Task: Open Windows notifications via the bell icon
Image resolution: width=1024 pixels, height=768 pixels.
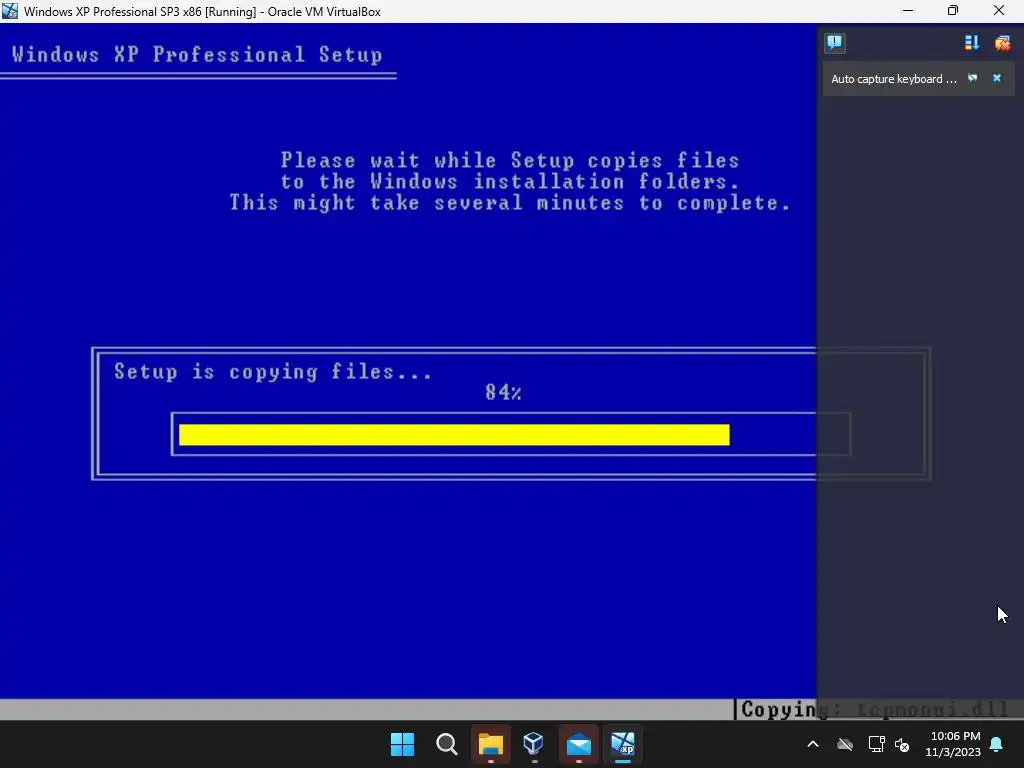Action: 997,744
